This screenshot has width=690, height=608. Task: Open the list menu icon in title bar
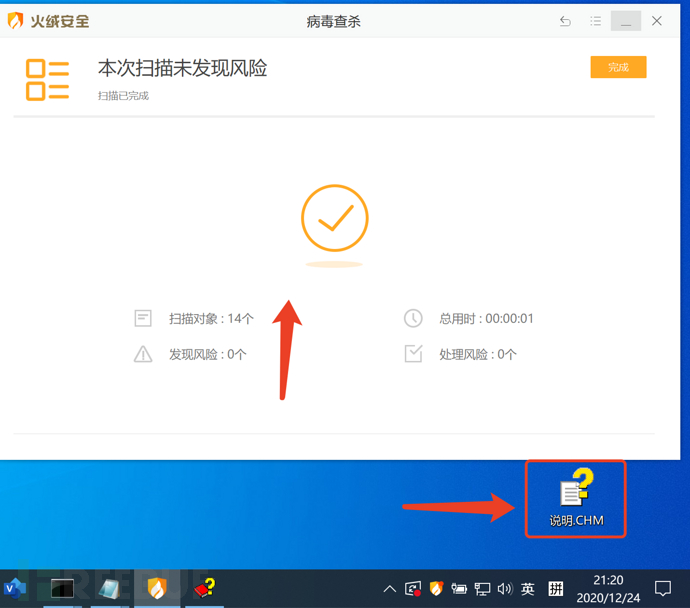[x=595, y=21]
